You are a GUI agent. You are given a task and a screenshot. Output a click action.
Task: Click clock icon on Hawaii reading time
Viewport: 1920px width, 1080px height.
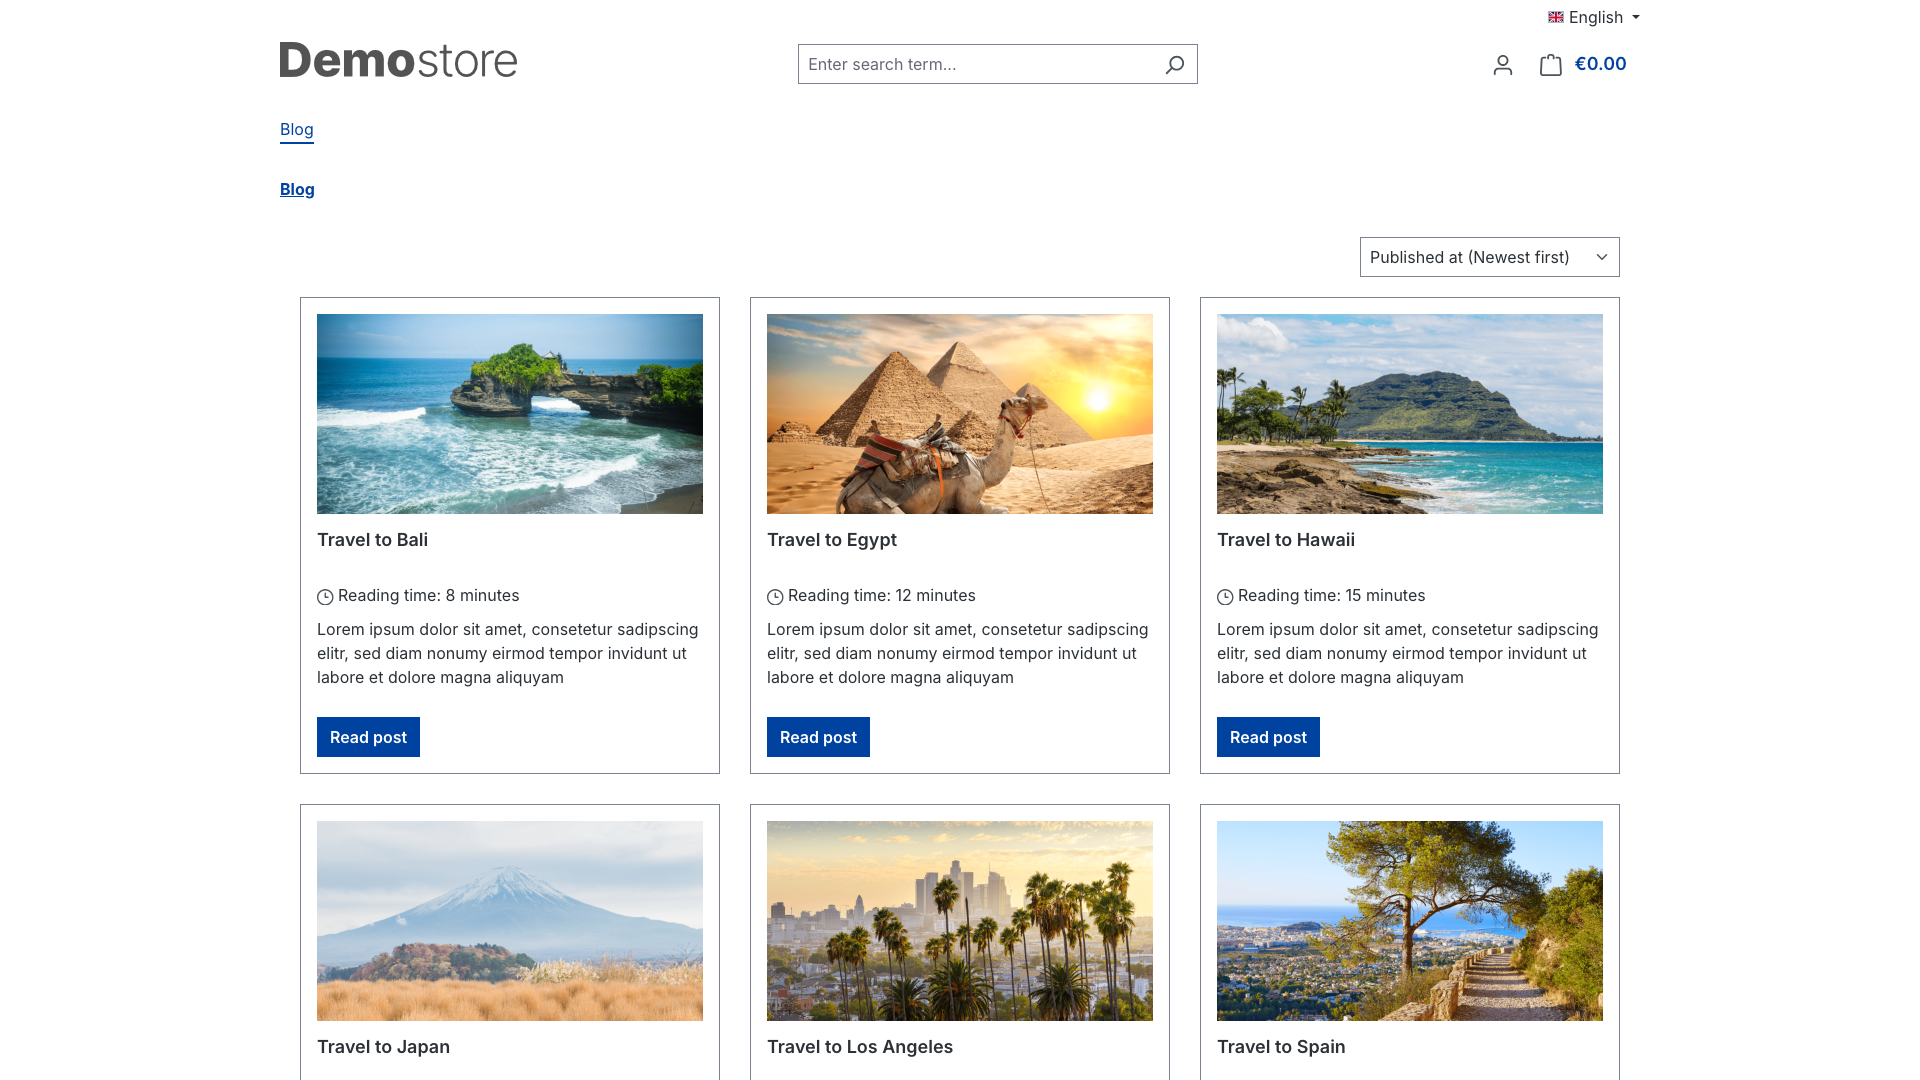click(1225, 597)
